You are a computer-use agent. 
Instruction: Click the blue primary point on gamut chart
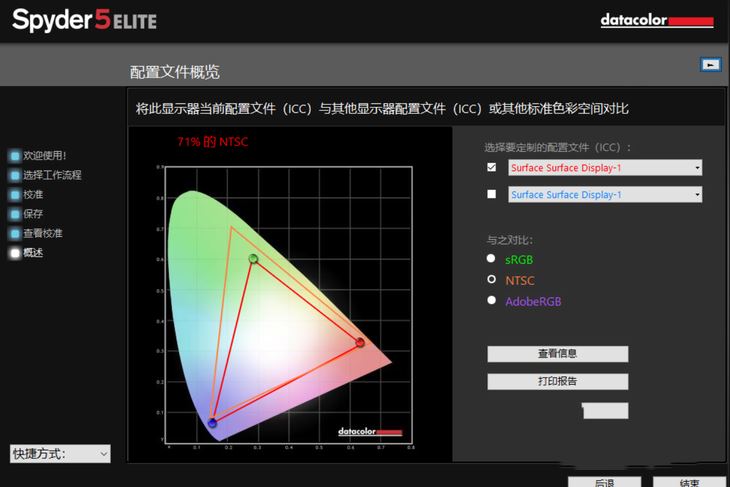click(x=212, y=423)
